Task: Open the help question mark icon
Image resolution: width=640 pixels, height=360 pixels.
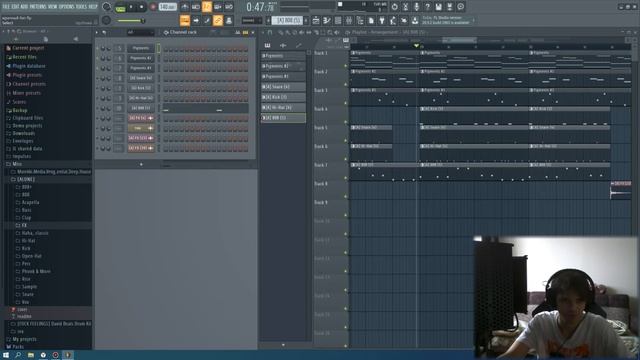Action: (x=427, y=7)
